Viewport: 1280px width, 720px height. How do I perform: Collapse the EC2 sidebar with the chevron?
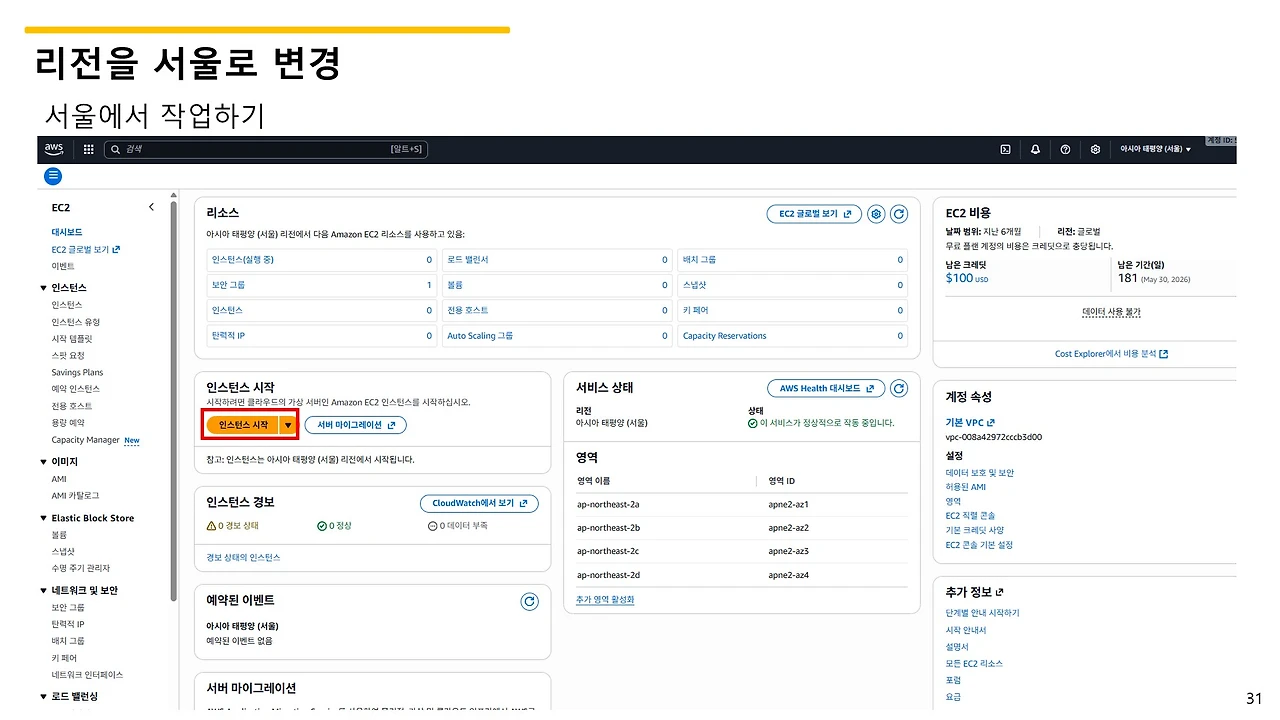[x=151, y=206]
